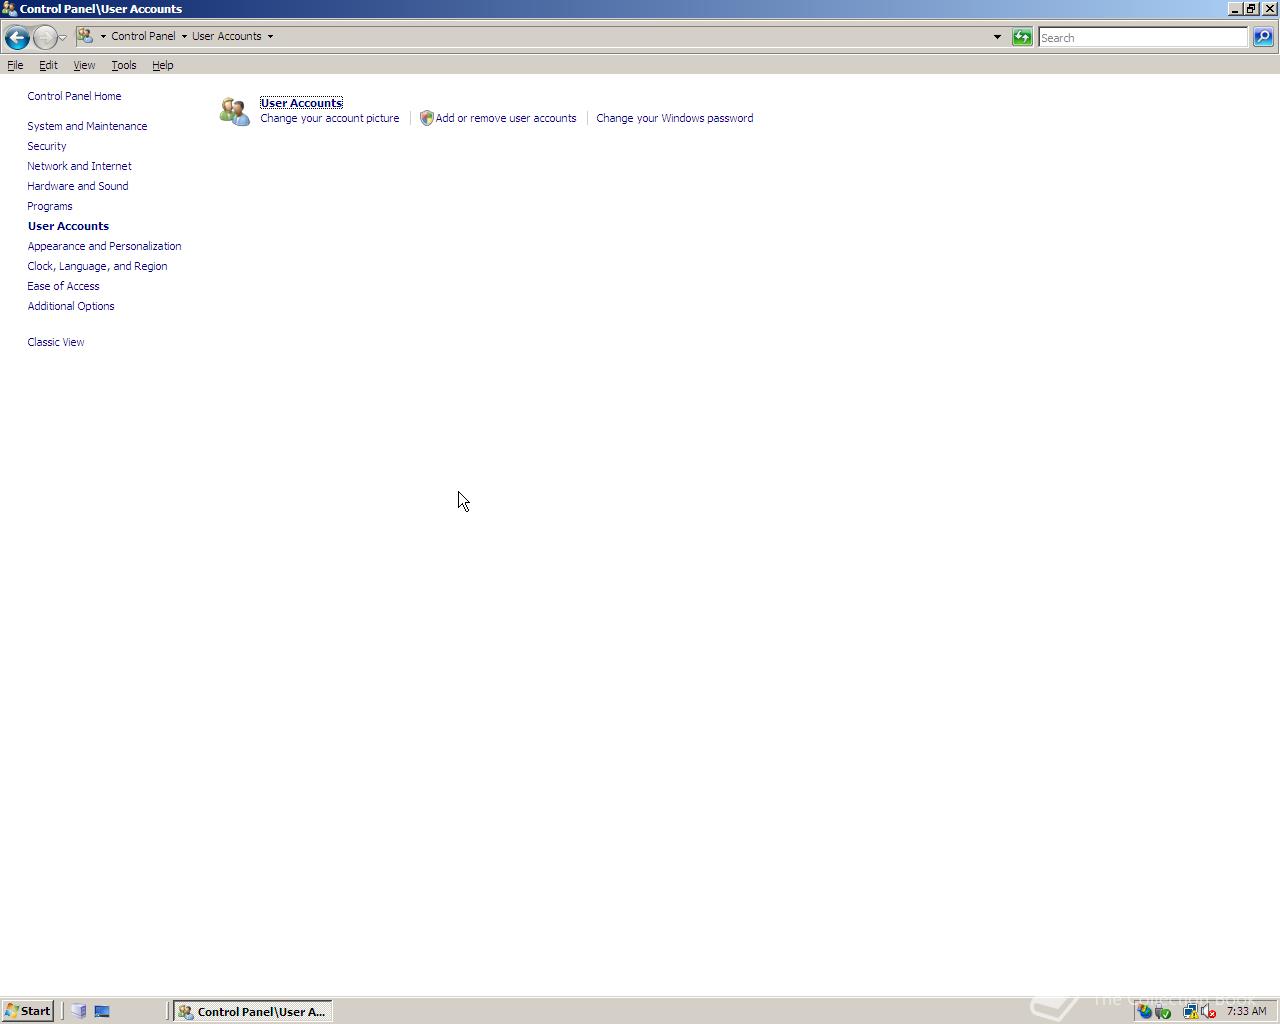Viewport: 1280px width, 1024px height.
Task: Click the network warning tray icon
Action: 1191,1011
